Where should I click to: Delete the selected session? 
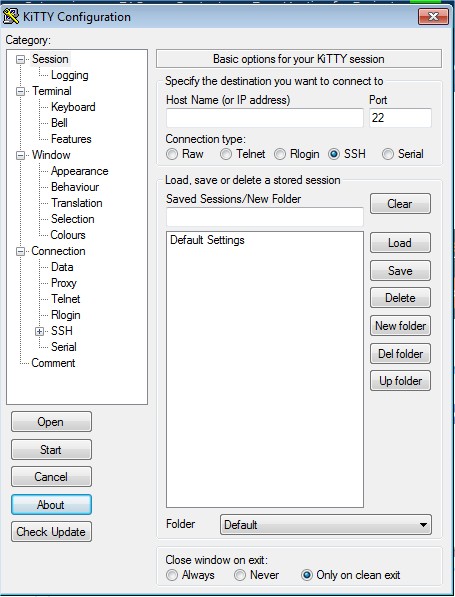click(x=400, y=298)
